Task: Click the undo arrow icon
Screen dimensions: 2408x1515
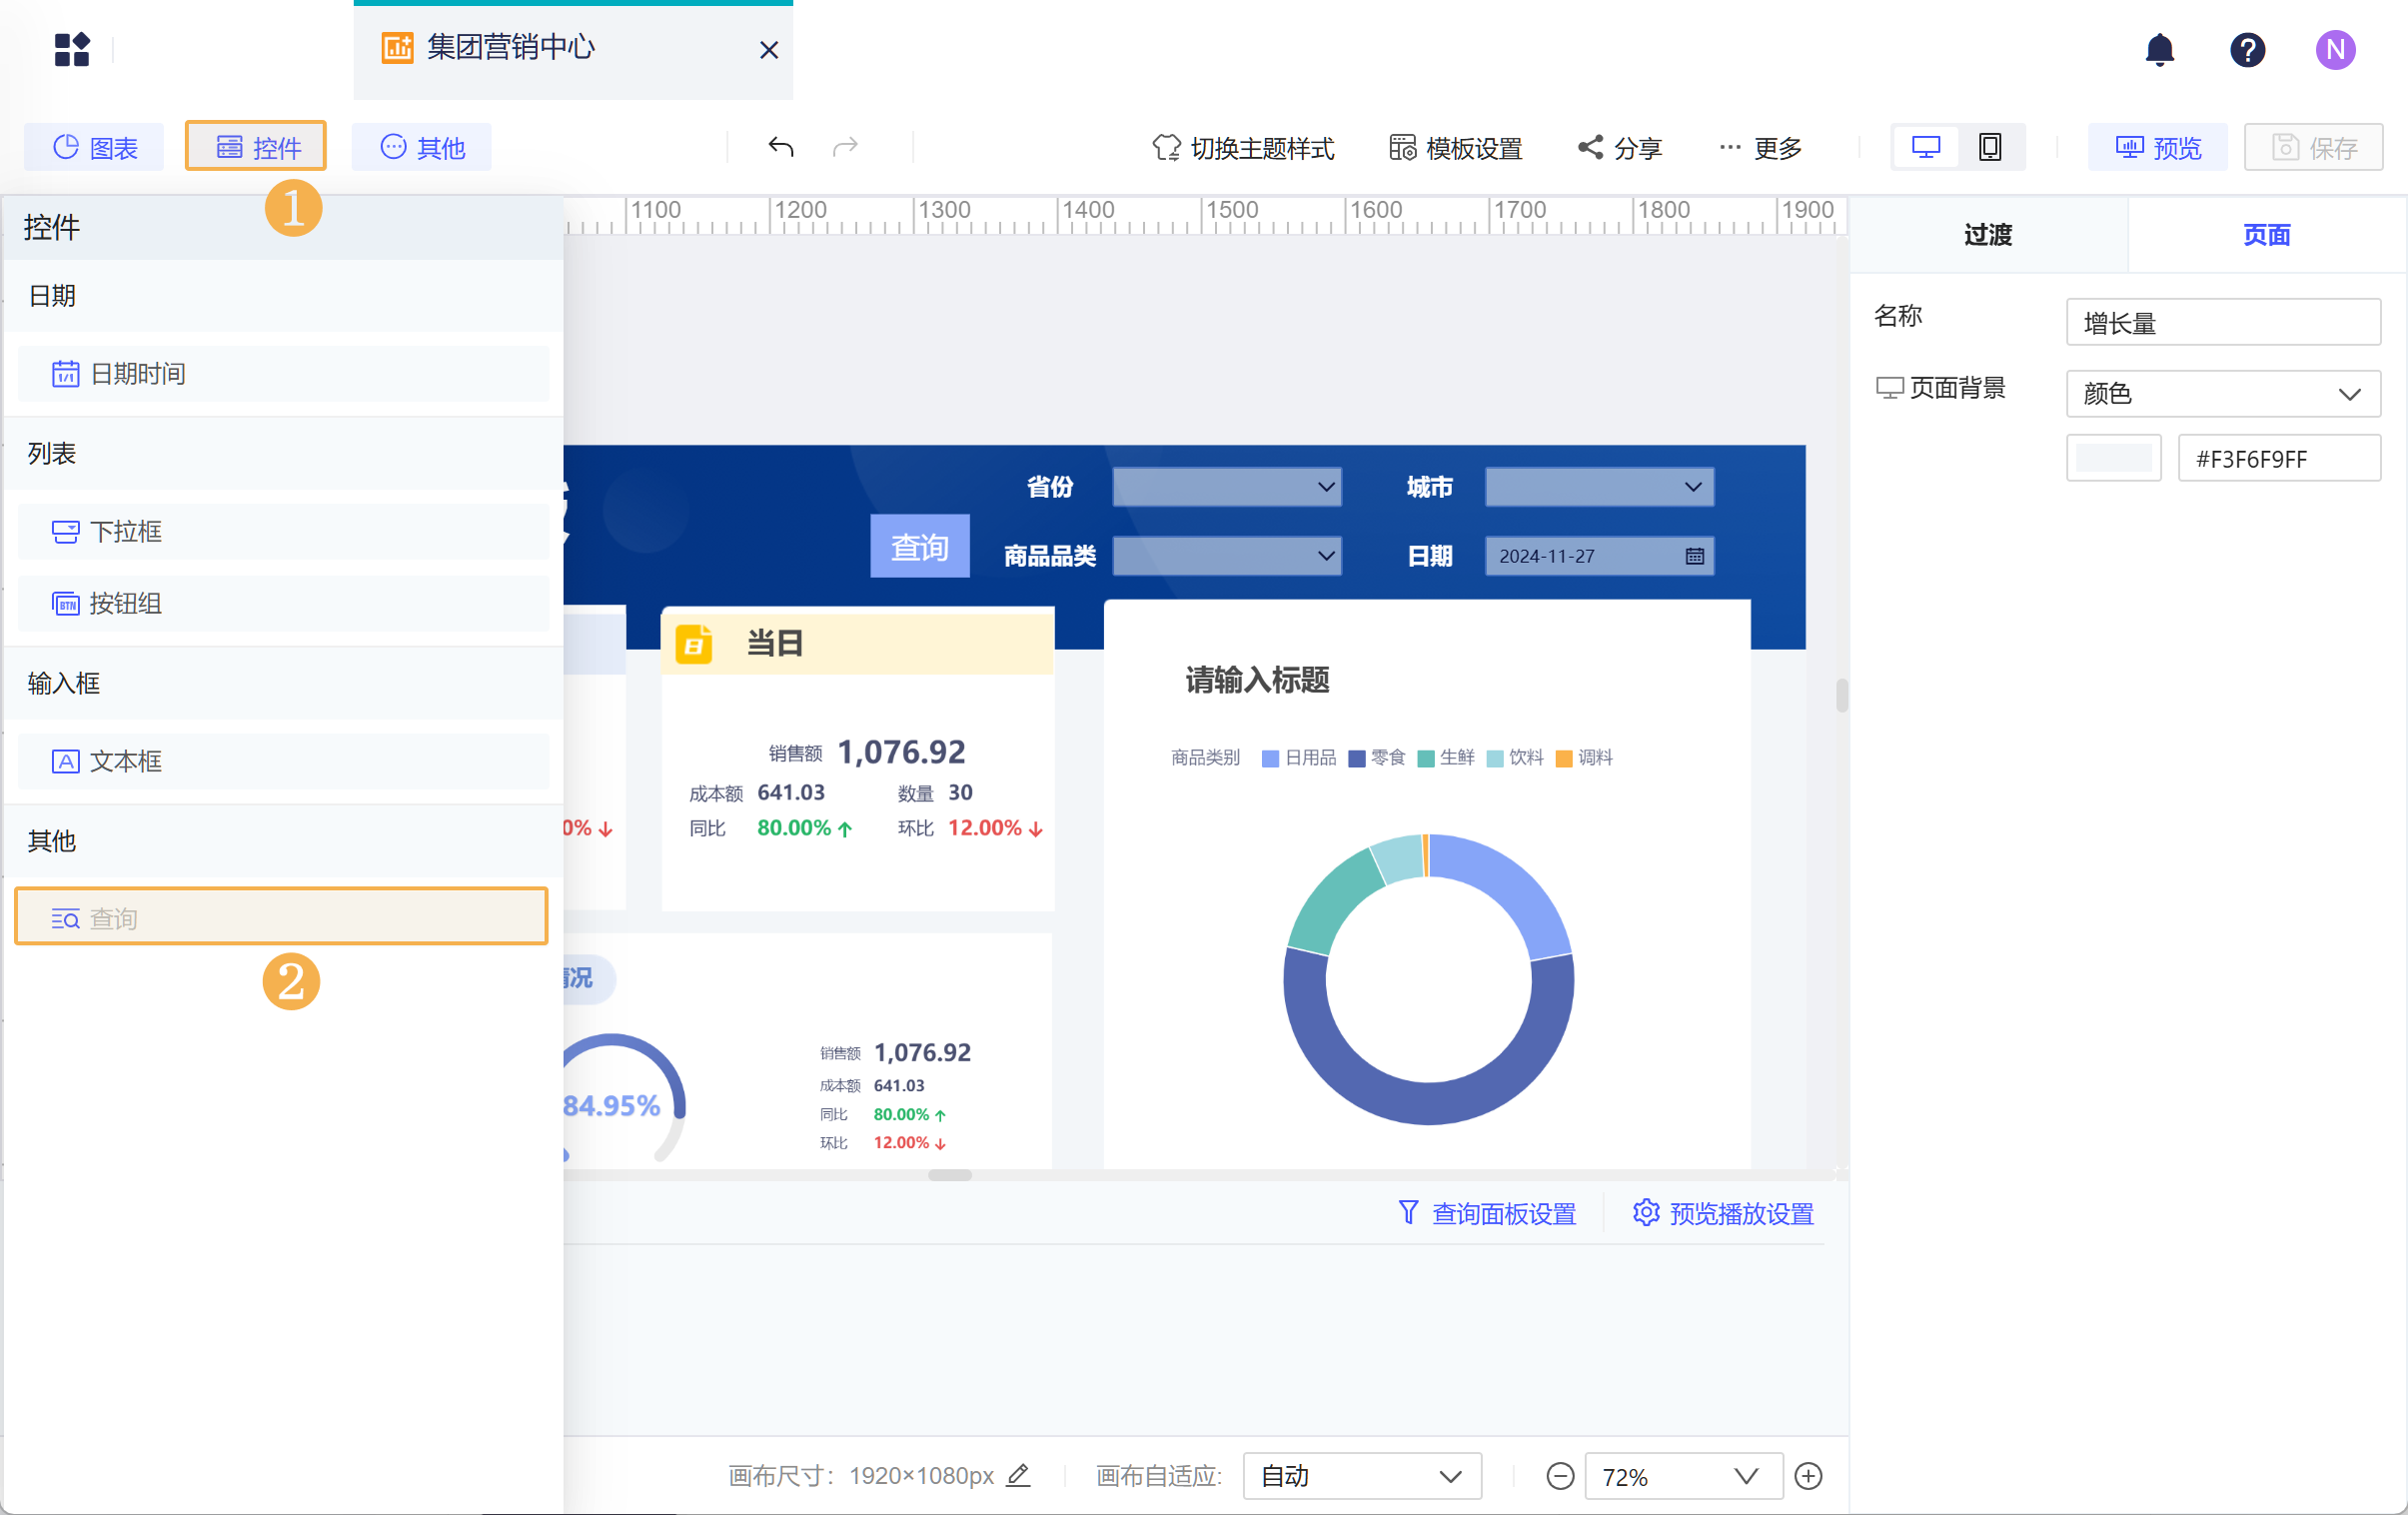Action: pyautogui.click(x=780, y=148)
